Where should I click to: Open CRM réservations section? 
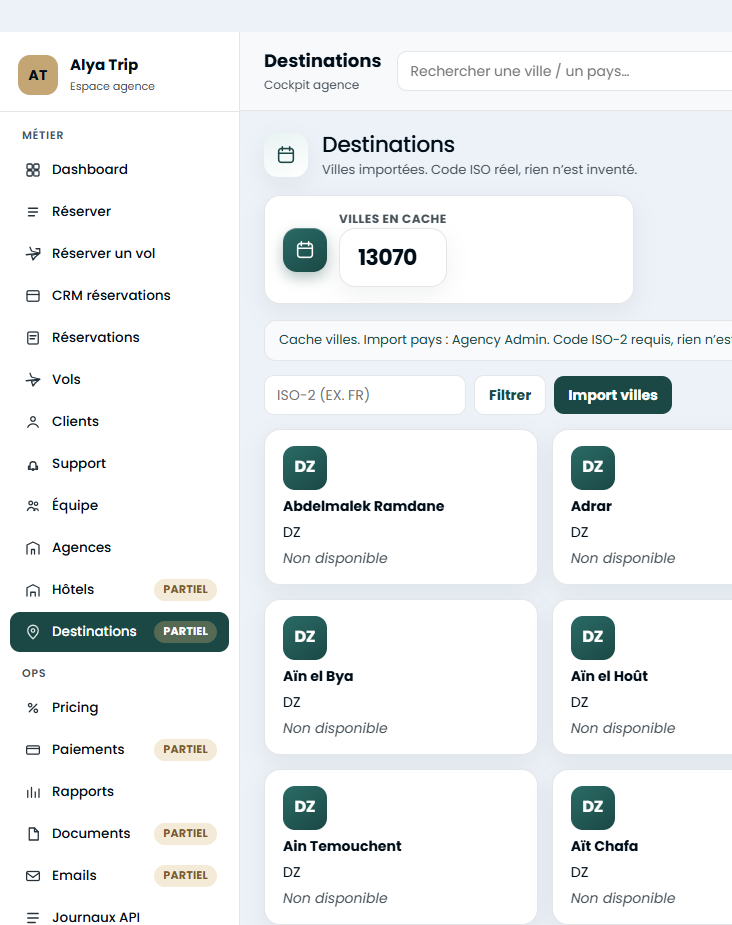click(119, 296)
